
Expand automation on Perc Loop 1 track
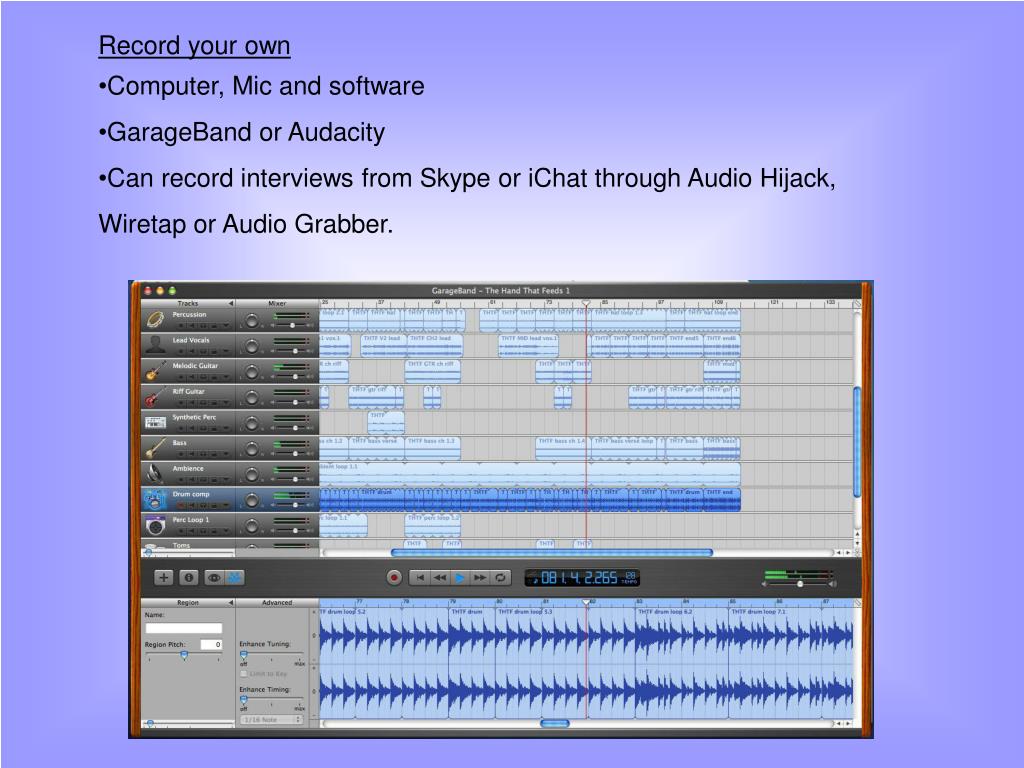[x=226, y=532]
